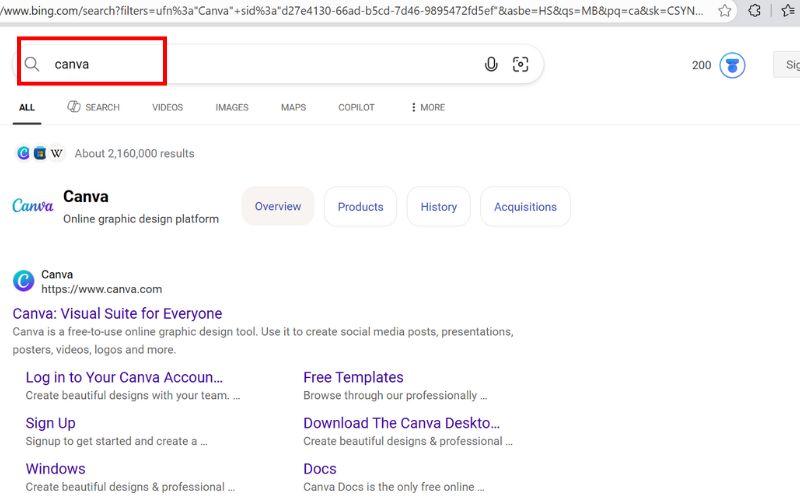Bookmark page with the star icon
Image resolution: width=800 pixels, height=500 pixels.
[x=725, y=11]
